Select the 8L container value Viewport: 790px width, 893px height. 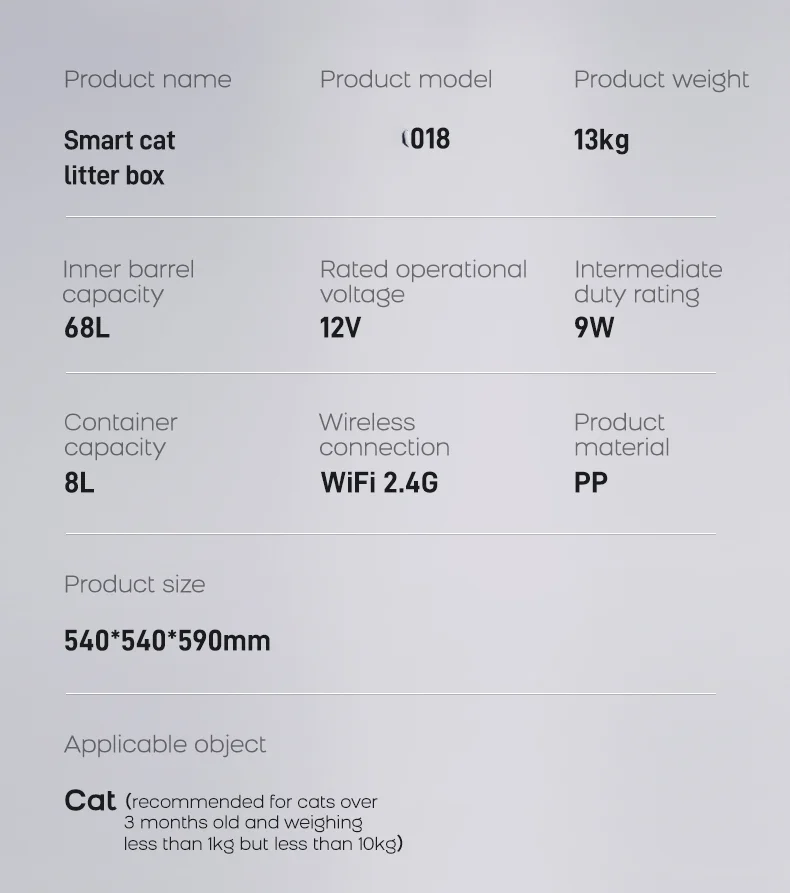click(79, 482)
